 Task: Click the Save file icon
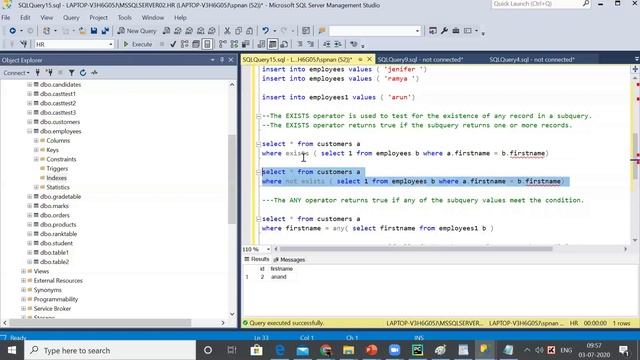(94, 31)
